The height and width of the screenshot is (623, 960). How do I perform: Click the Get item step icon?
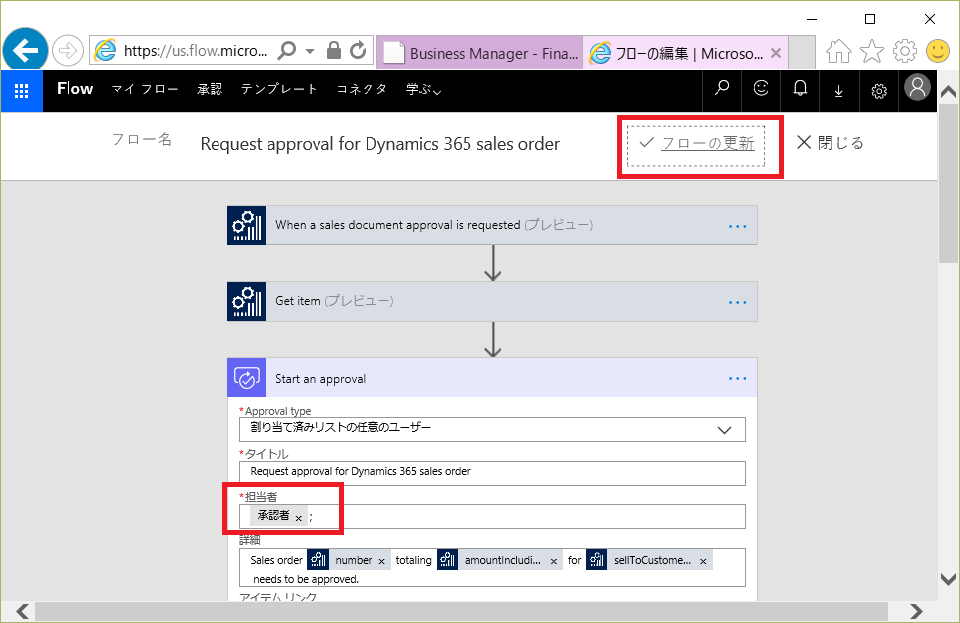tap(247, 301)
